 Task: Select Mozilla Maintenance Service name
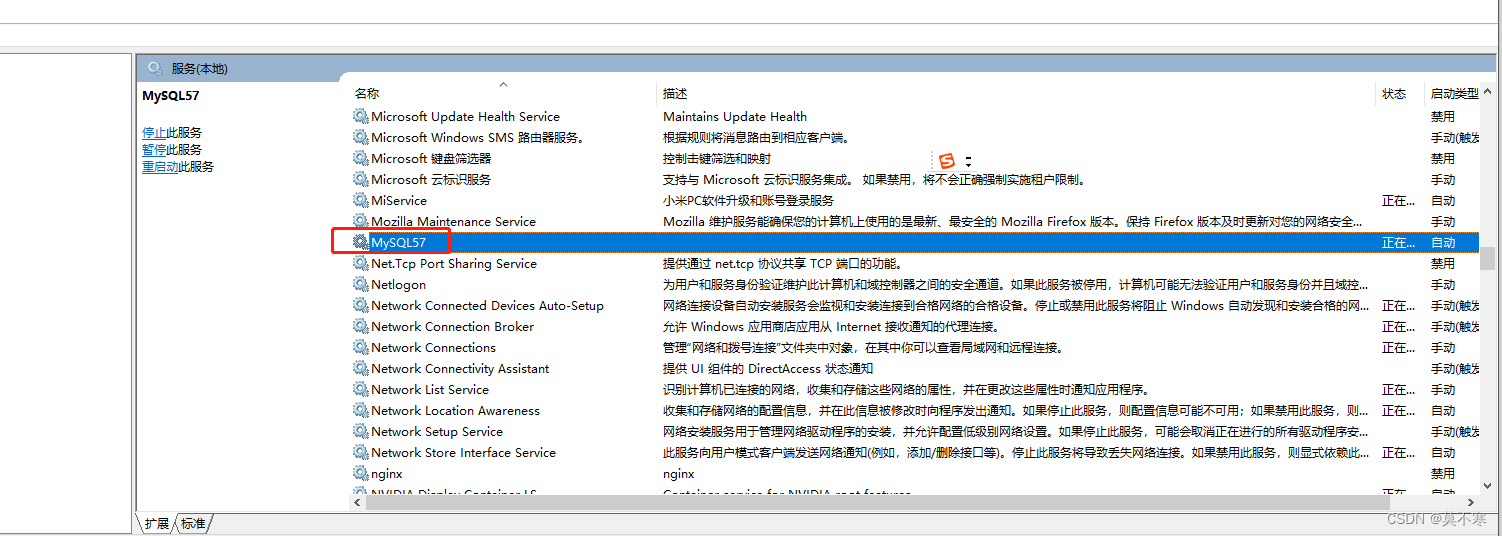[x=453, y=221]
